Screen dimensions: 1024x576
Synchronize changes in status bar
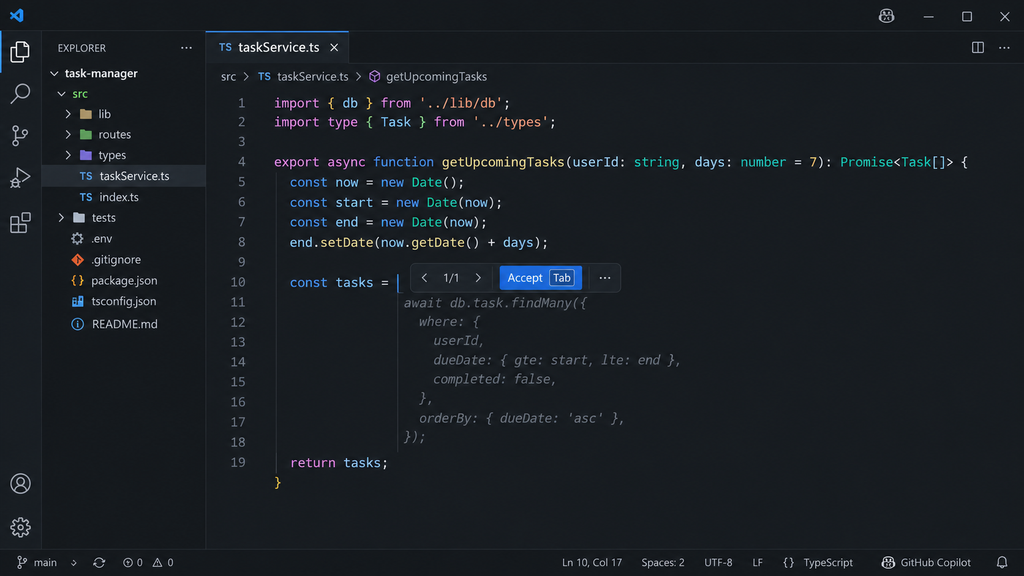[99, 562]
